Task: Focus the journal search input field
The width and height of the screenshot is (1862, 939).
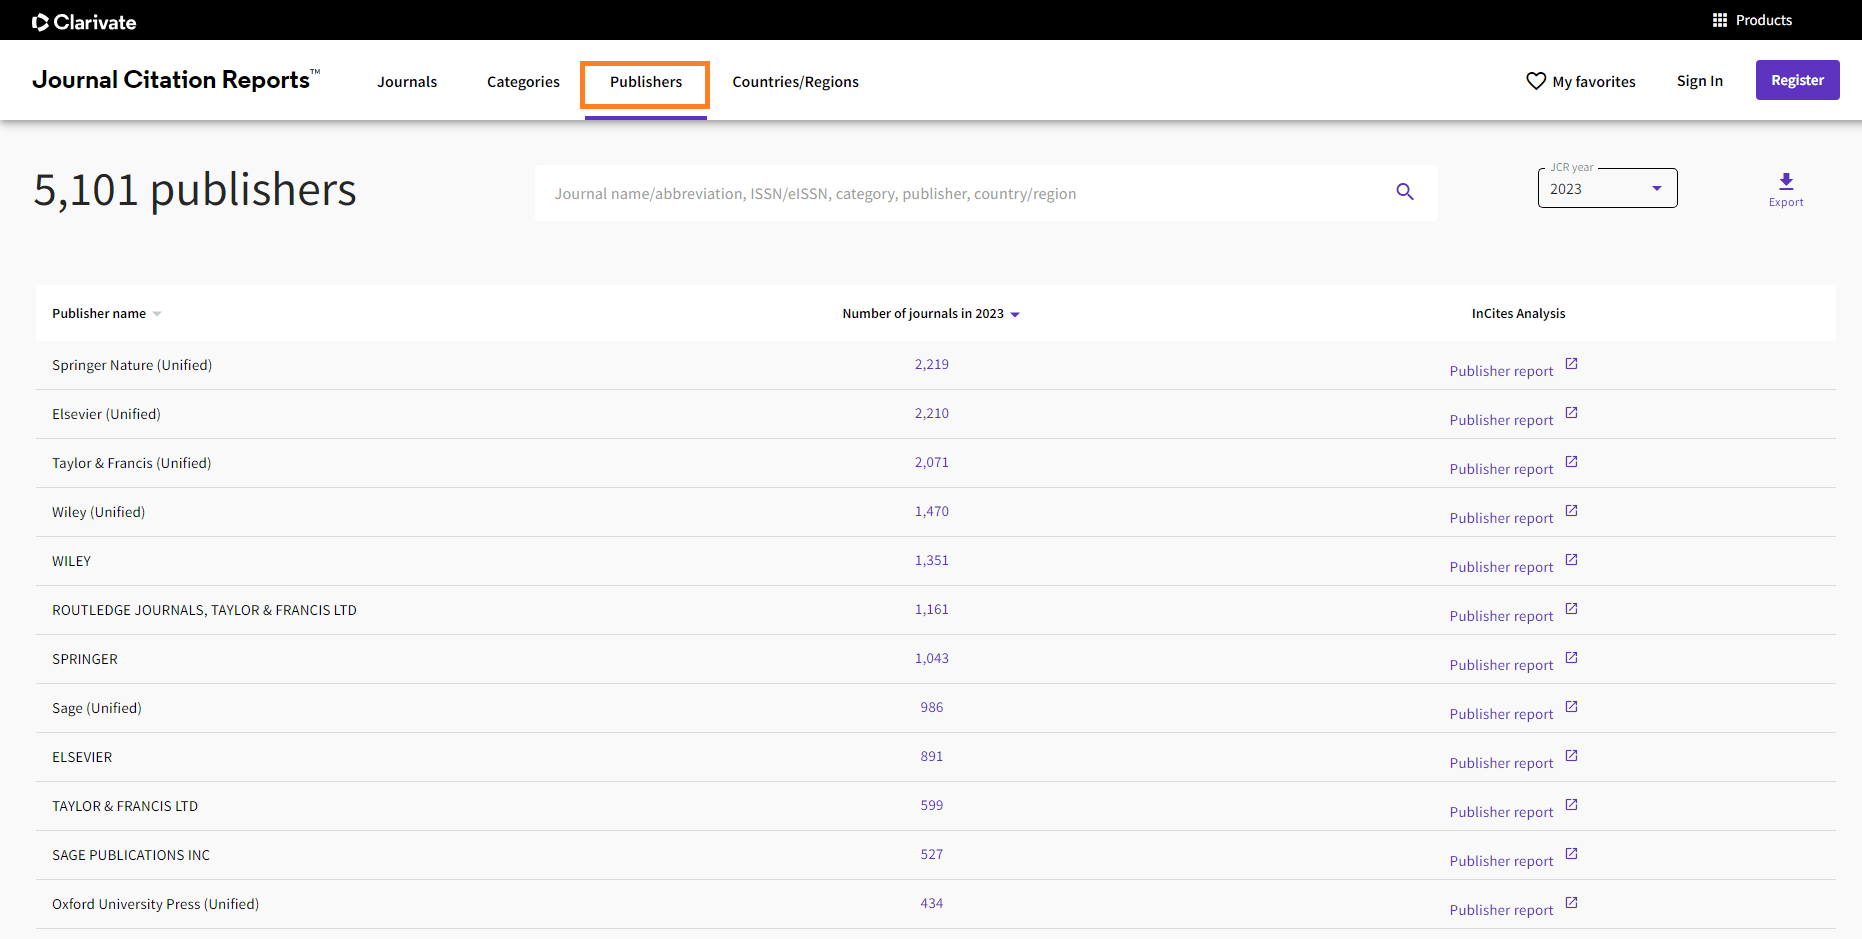Action: click(x=986, y=193)
